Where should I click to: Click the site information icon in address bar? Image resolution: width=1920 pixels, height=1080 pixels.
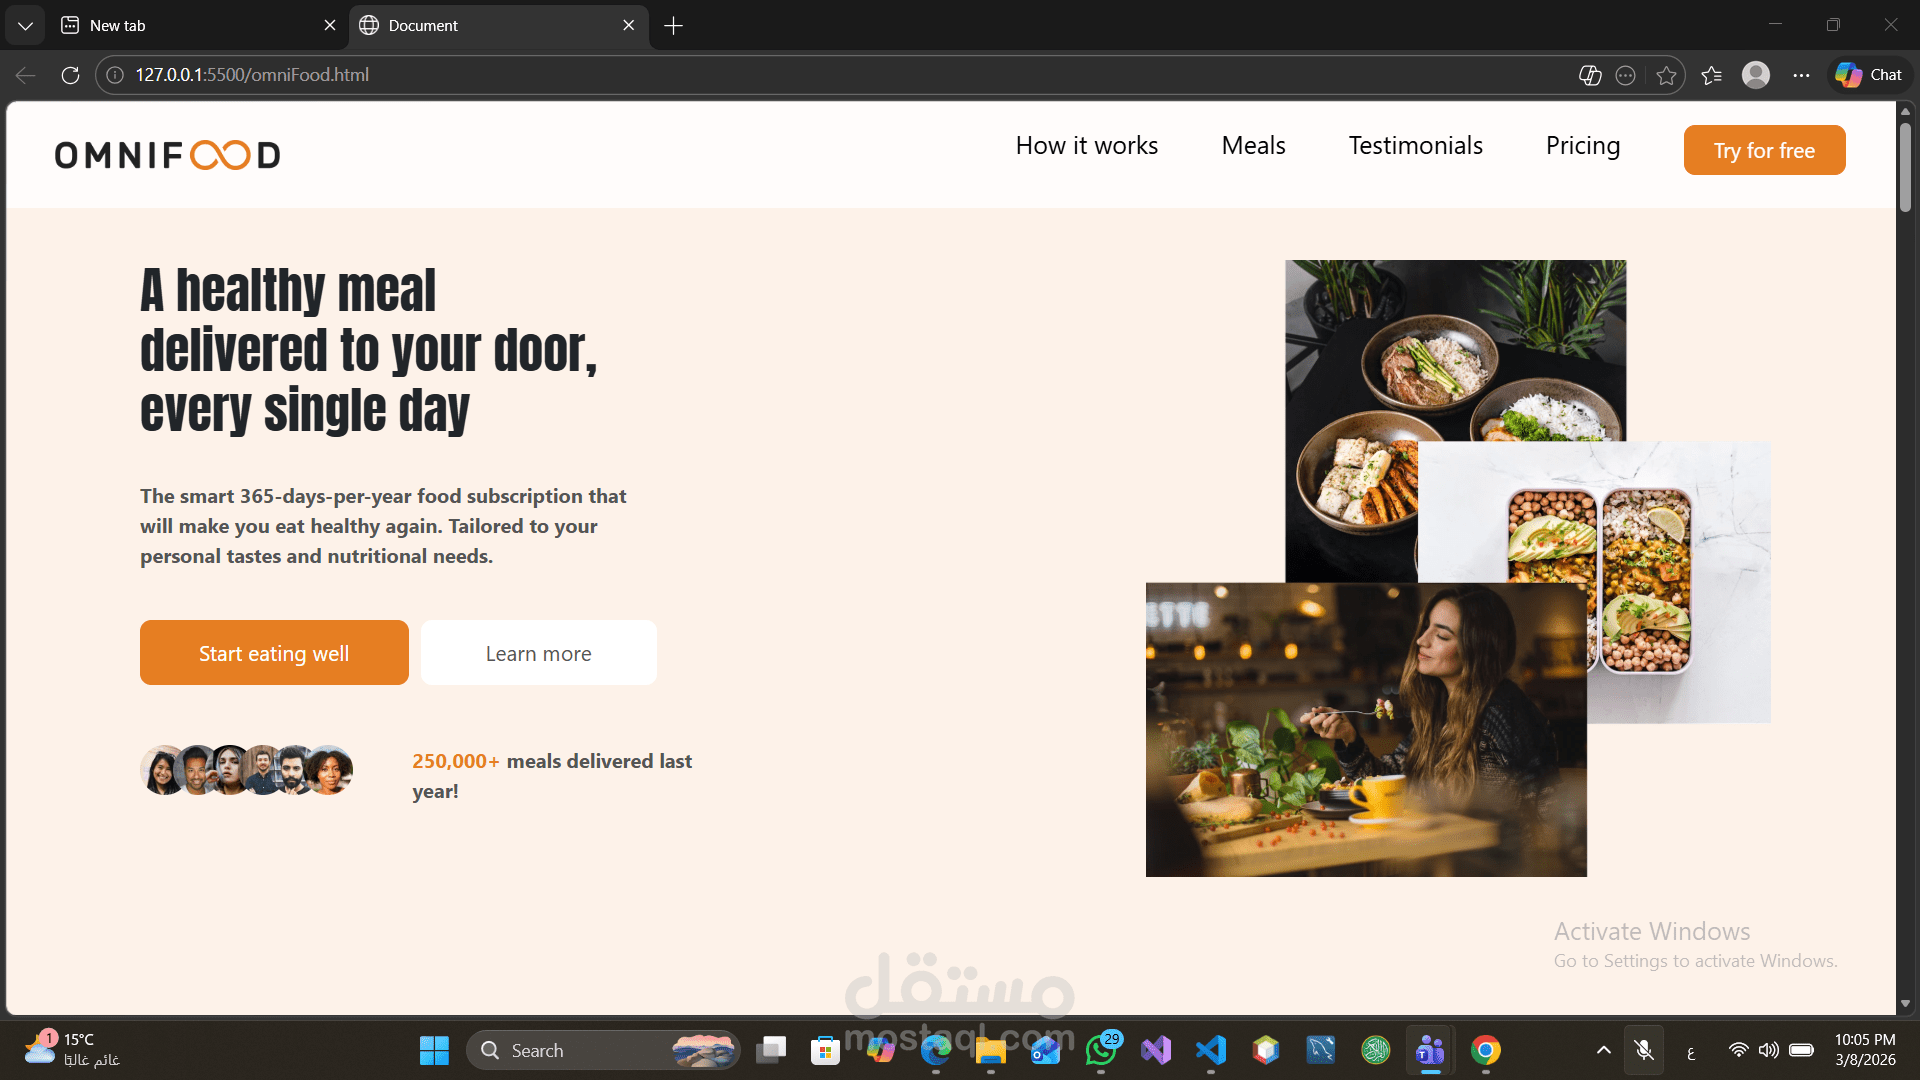(115, 74)
